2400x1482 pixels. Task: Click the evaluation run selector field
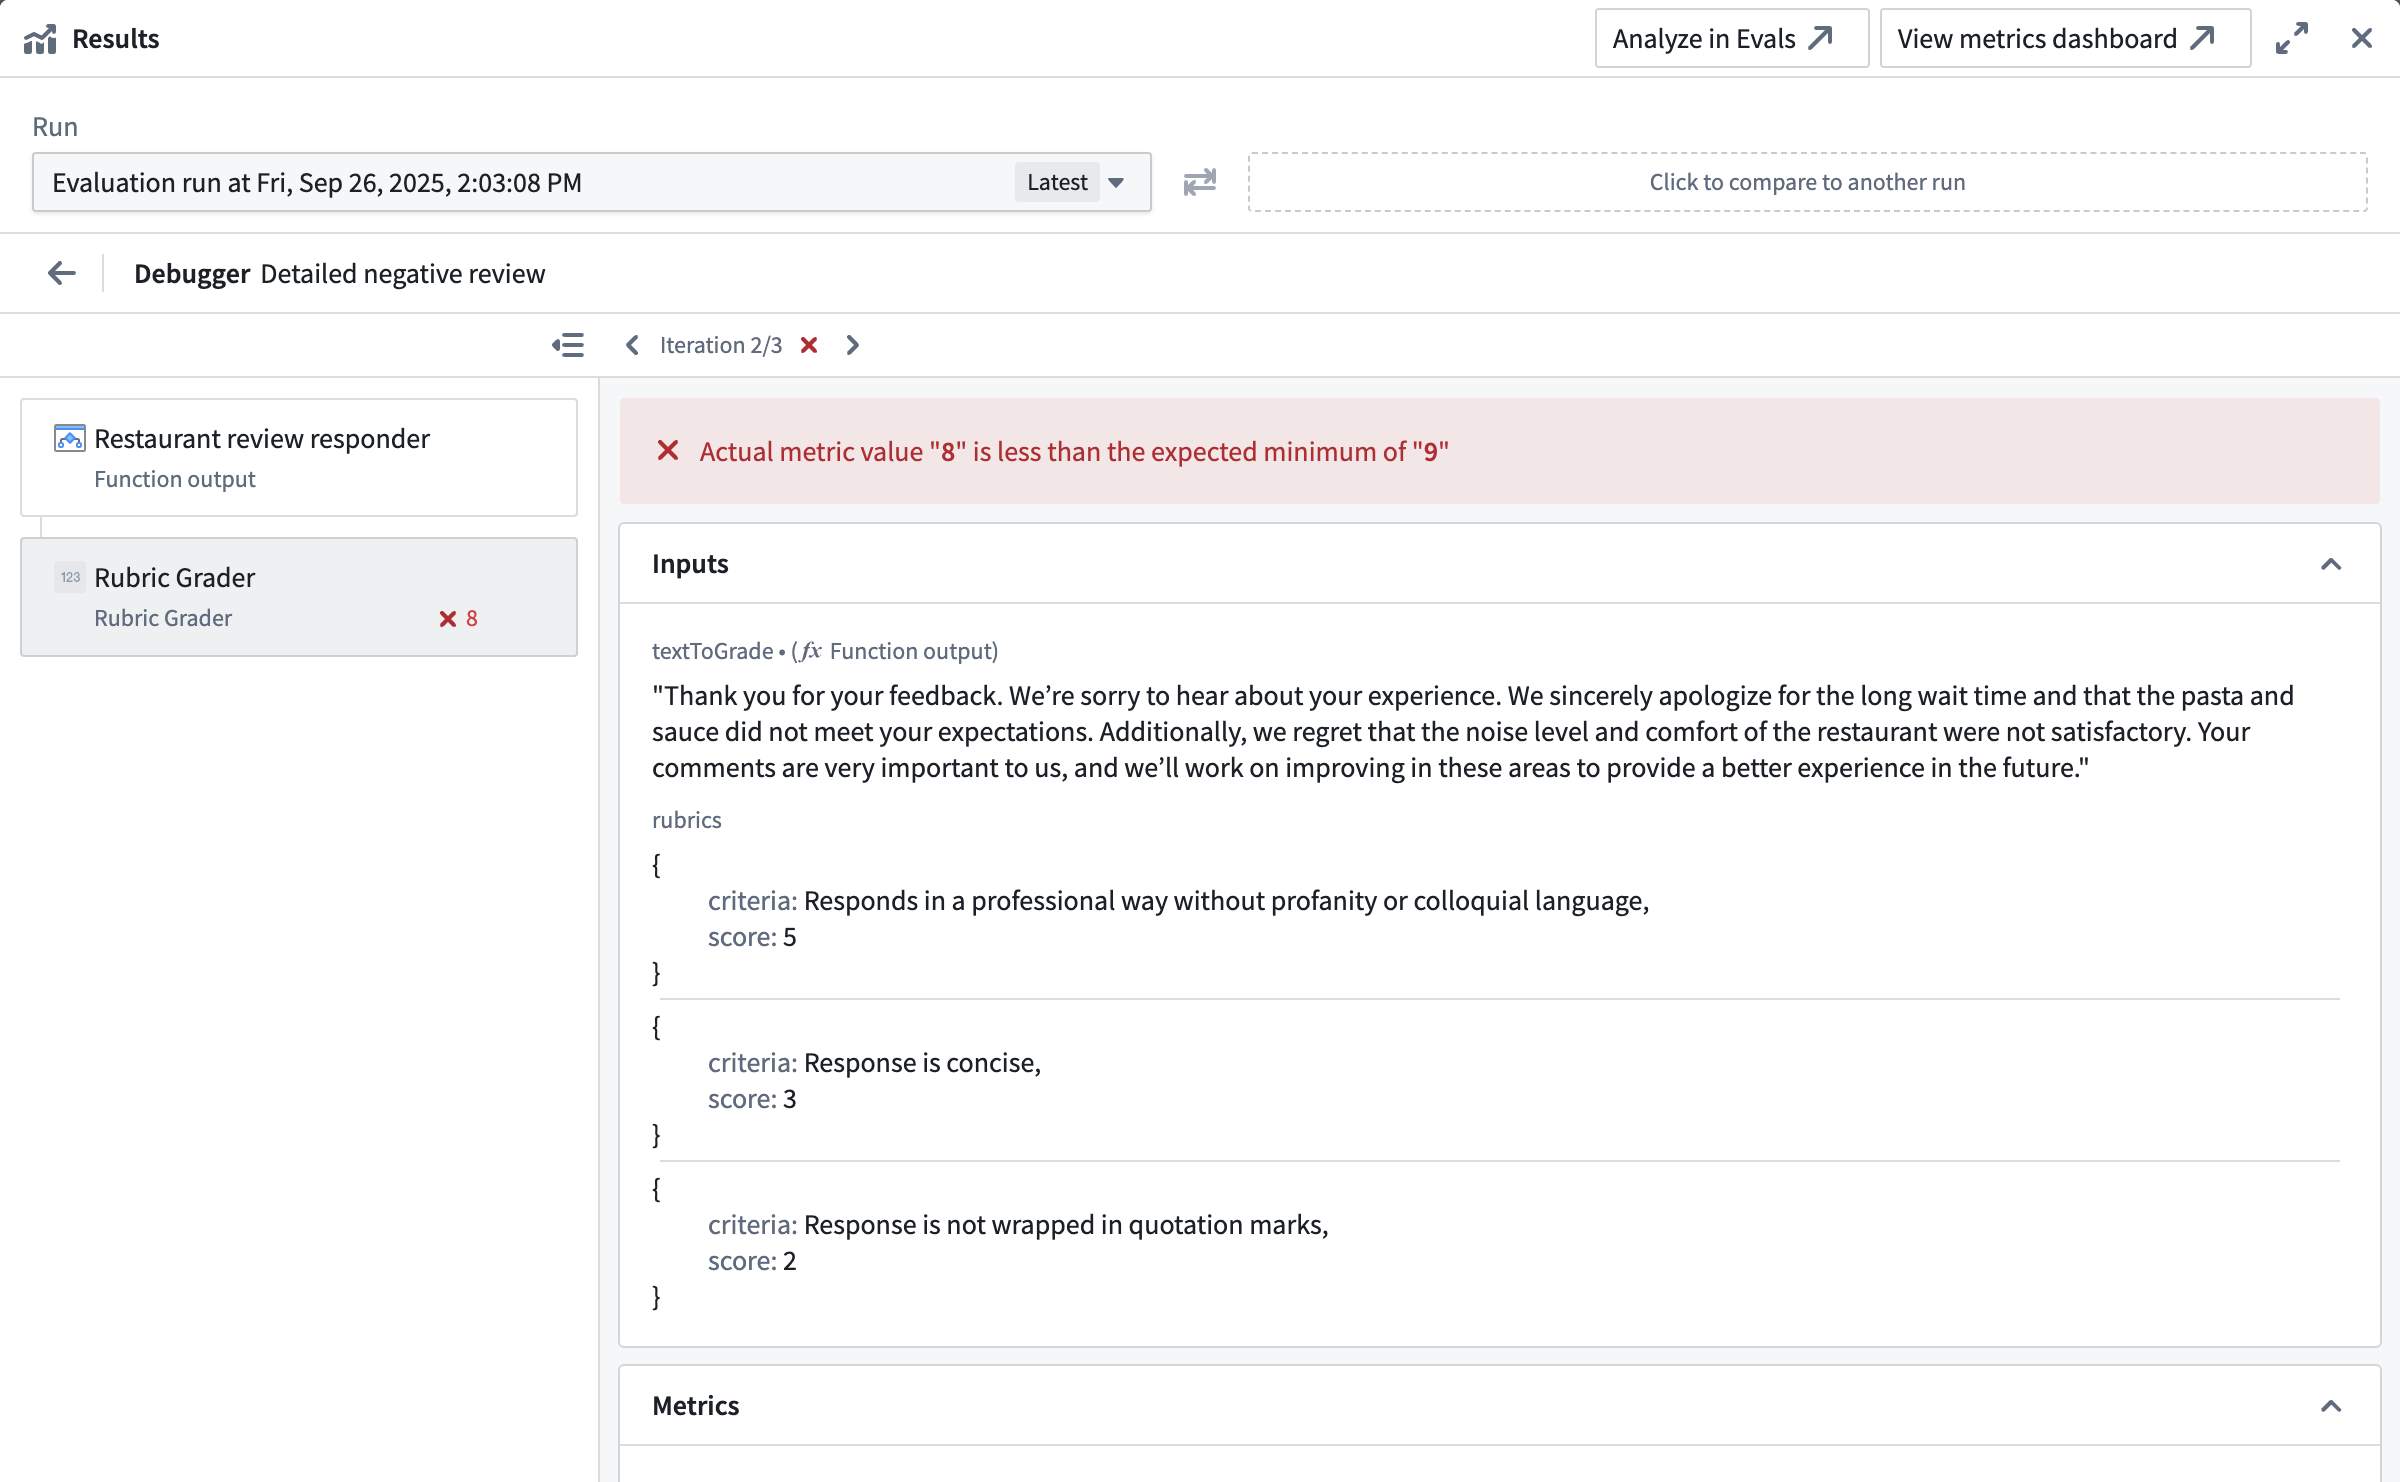(x=500, y=182)
